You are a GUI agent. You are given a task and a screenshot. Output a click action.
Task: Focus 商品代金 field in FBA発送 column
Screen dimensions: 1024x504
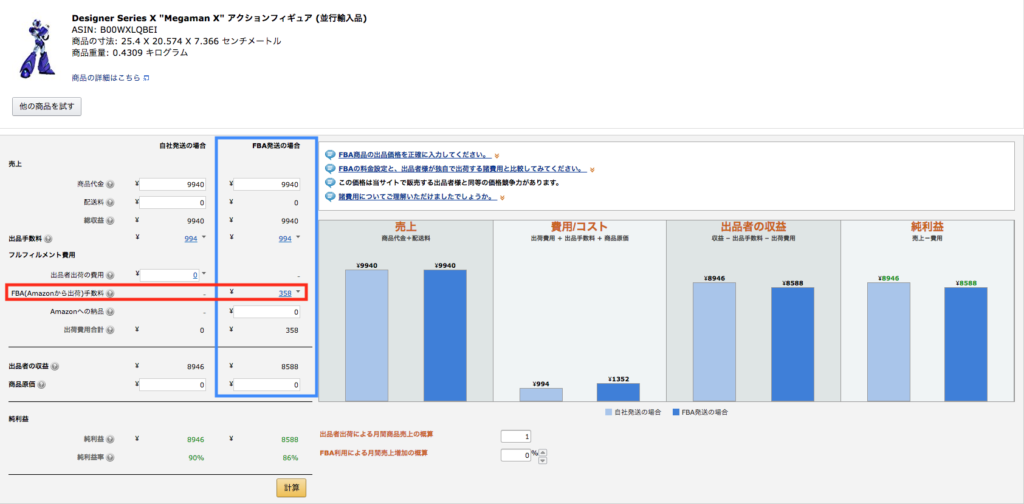point(267,185)
